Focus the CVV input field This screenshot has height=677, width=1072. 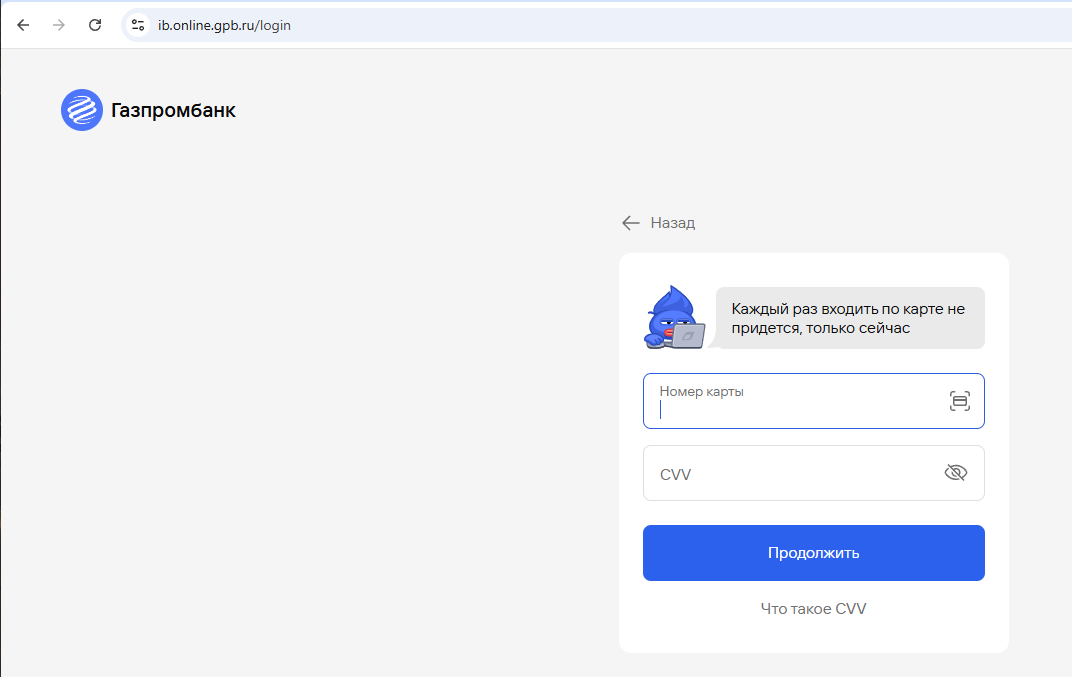pos(814,473)
